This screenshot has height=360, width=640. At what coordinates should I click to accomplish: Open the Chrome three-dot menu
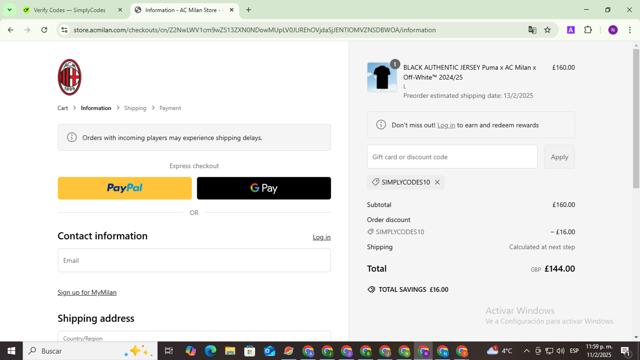tap(630, 30)
